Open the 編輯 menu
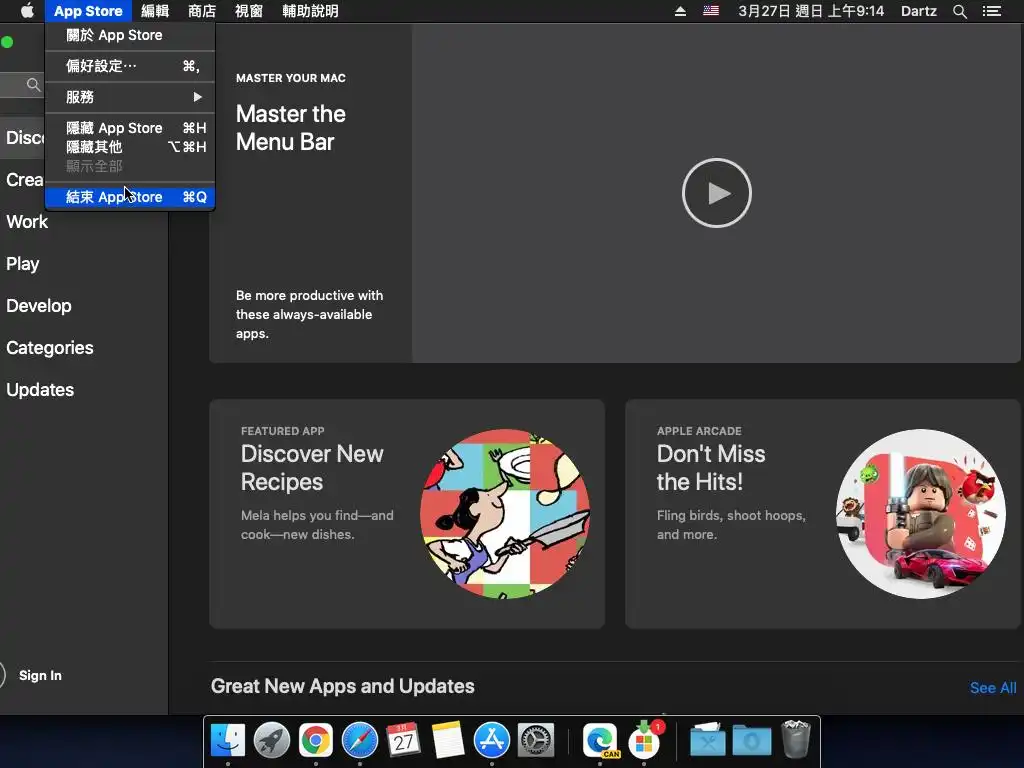Viewport: 1024px width, 768px height. point(155,11)
